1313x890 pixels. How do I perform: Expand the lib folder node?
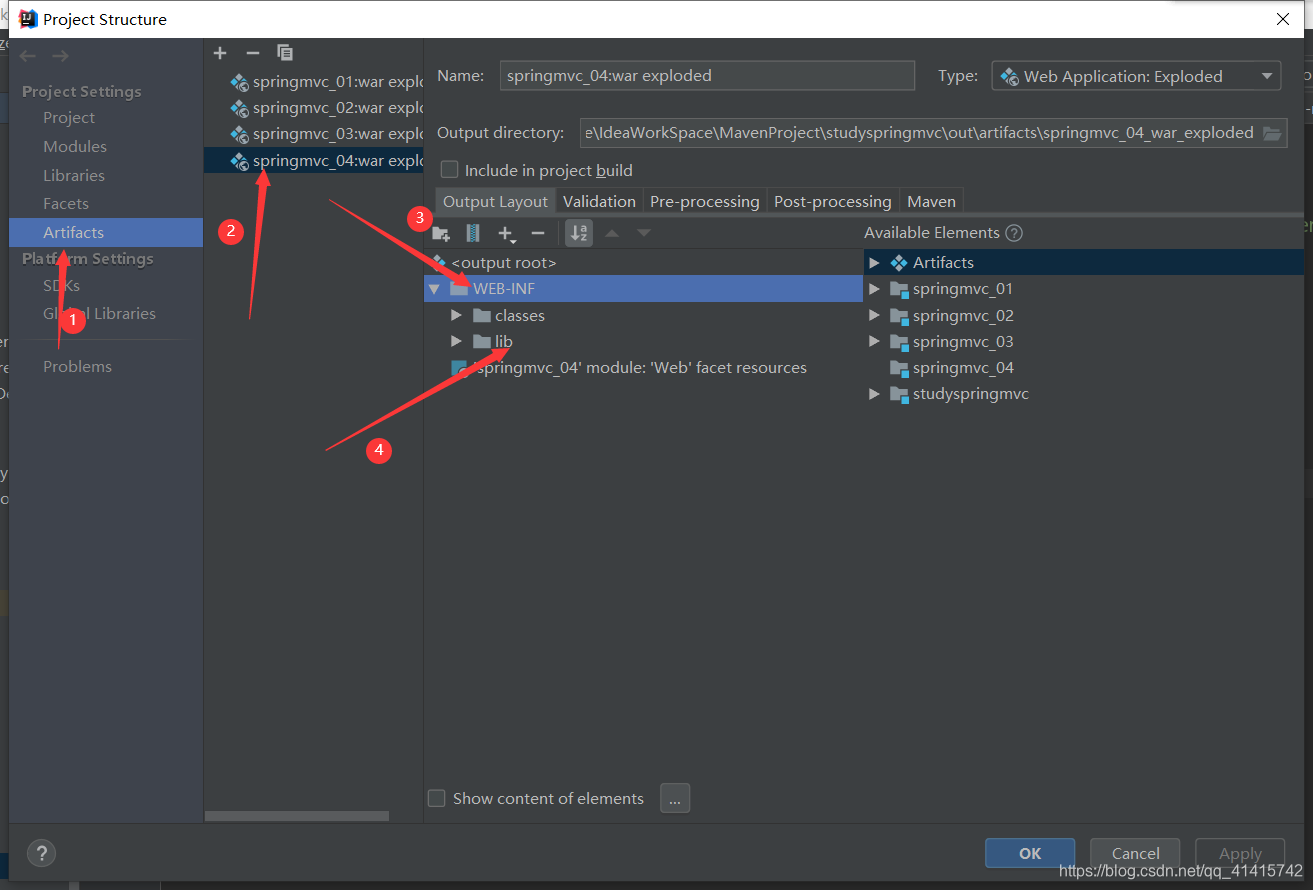[x=456, y=341]
